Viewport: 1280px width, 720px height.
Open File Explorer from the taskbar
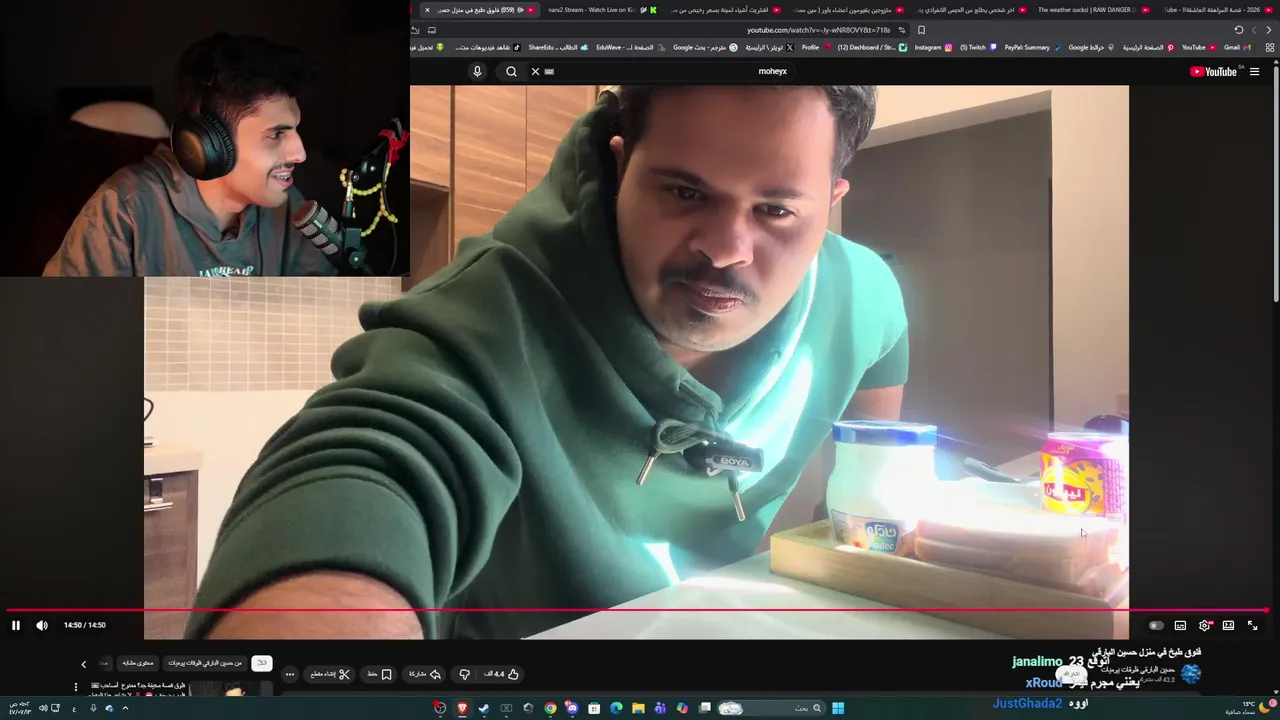tap(638, 708)
